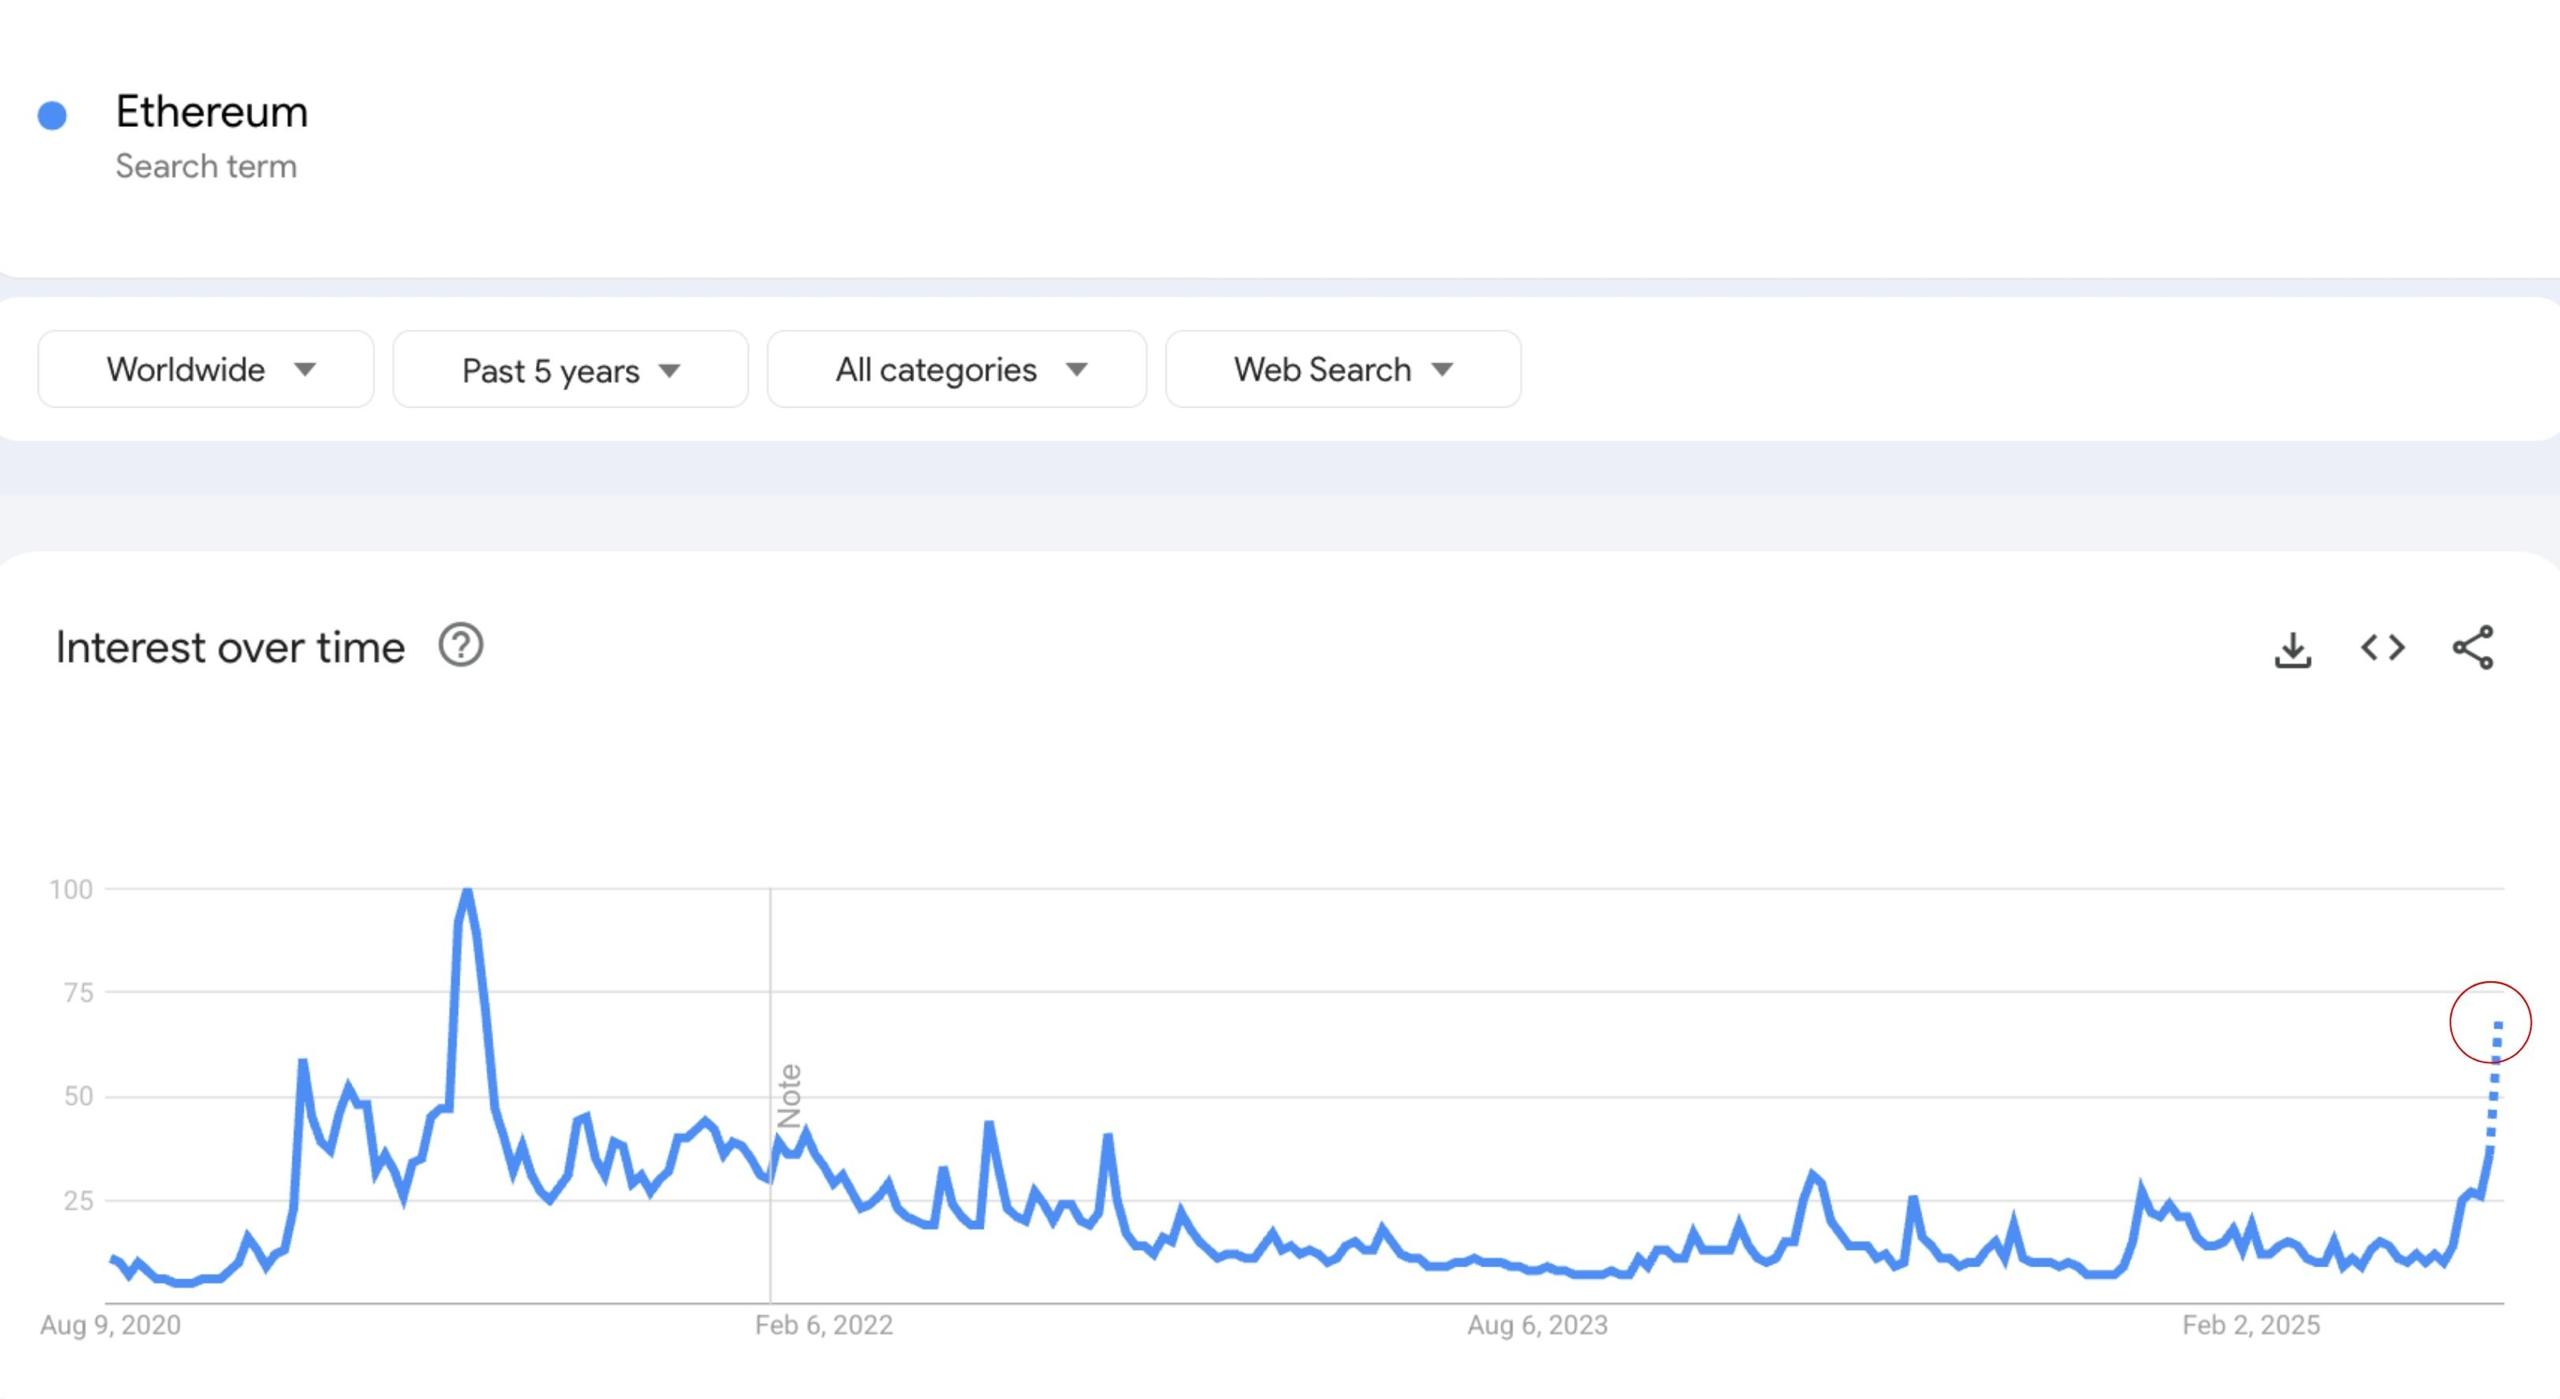2560x1399 pixels.
Task: Click the Aug 6, 2023 axis label
Action: point(1537,1325)
